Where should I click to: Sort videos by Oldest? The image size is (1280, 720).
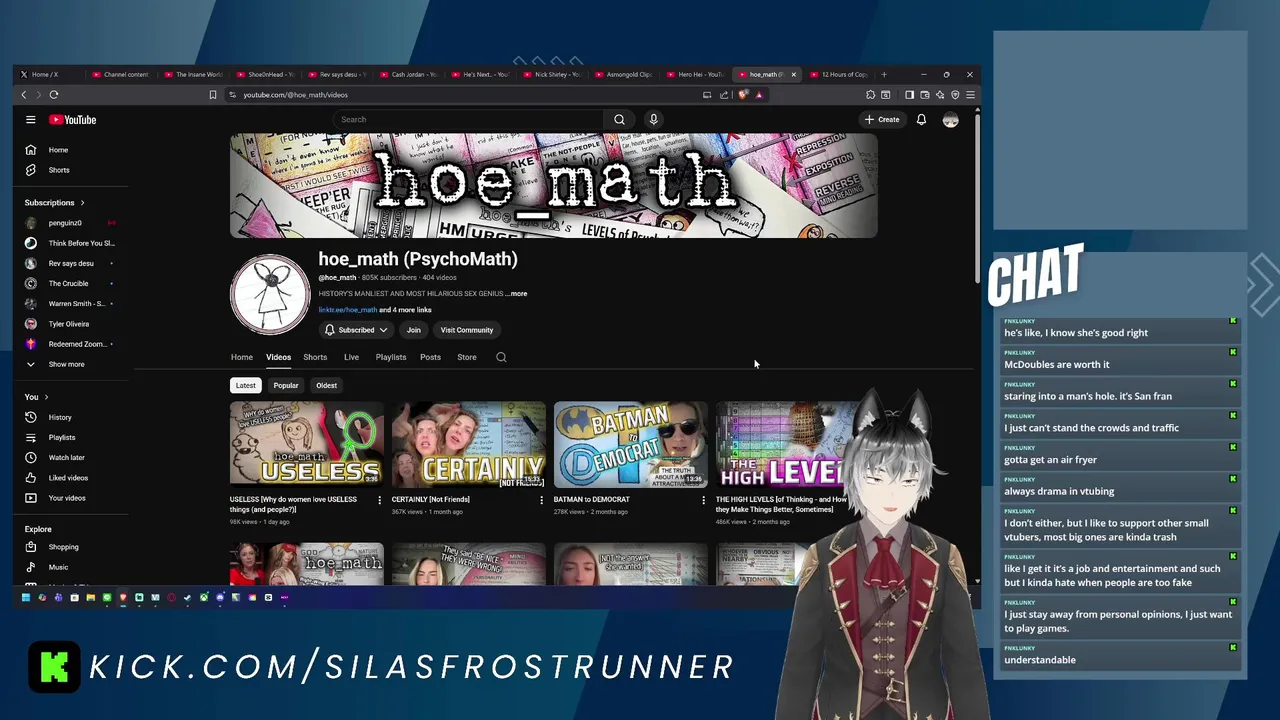326,385
